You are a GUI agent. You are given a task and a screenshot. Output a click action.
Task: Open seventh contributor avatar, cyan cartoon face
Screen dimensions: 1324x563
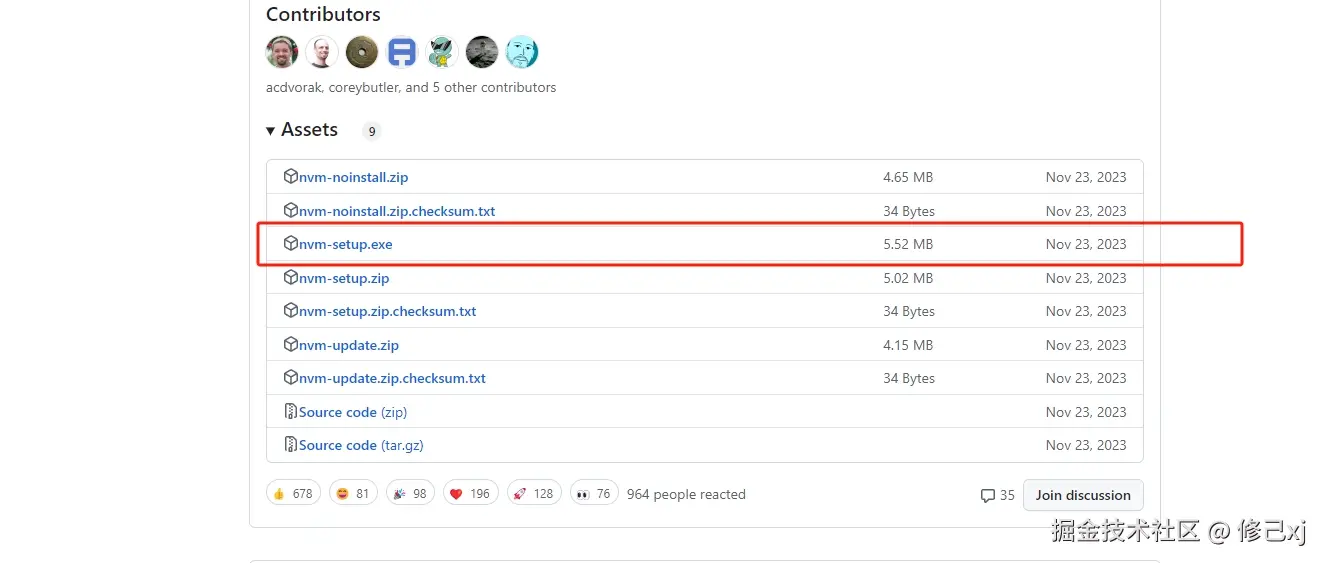[x=522, y=52]
